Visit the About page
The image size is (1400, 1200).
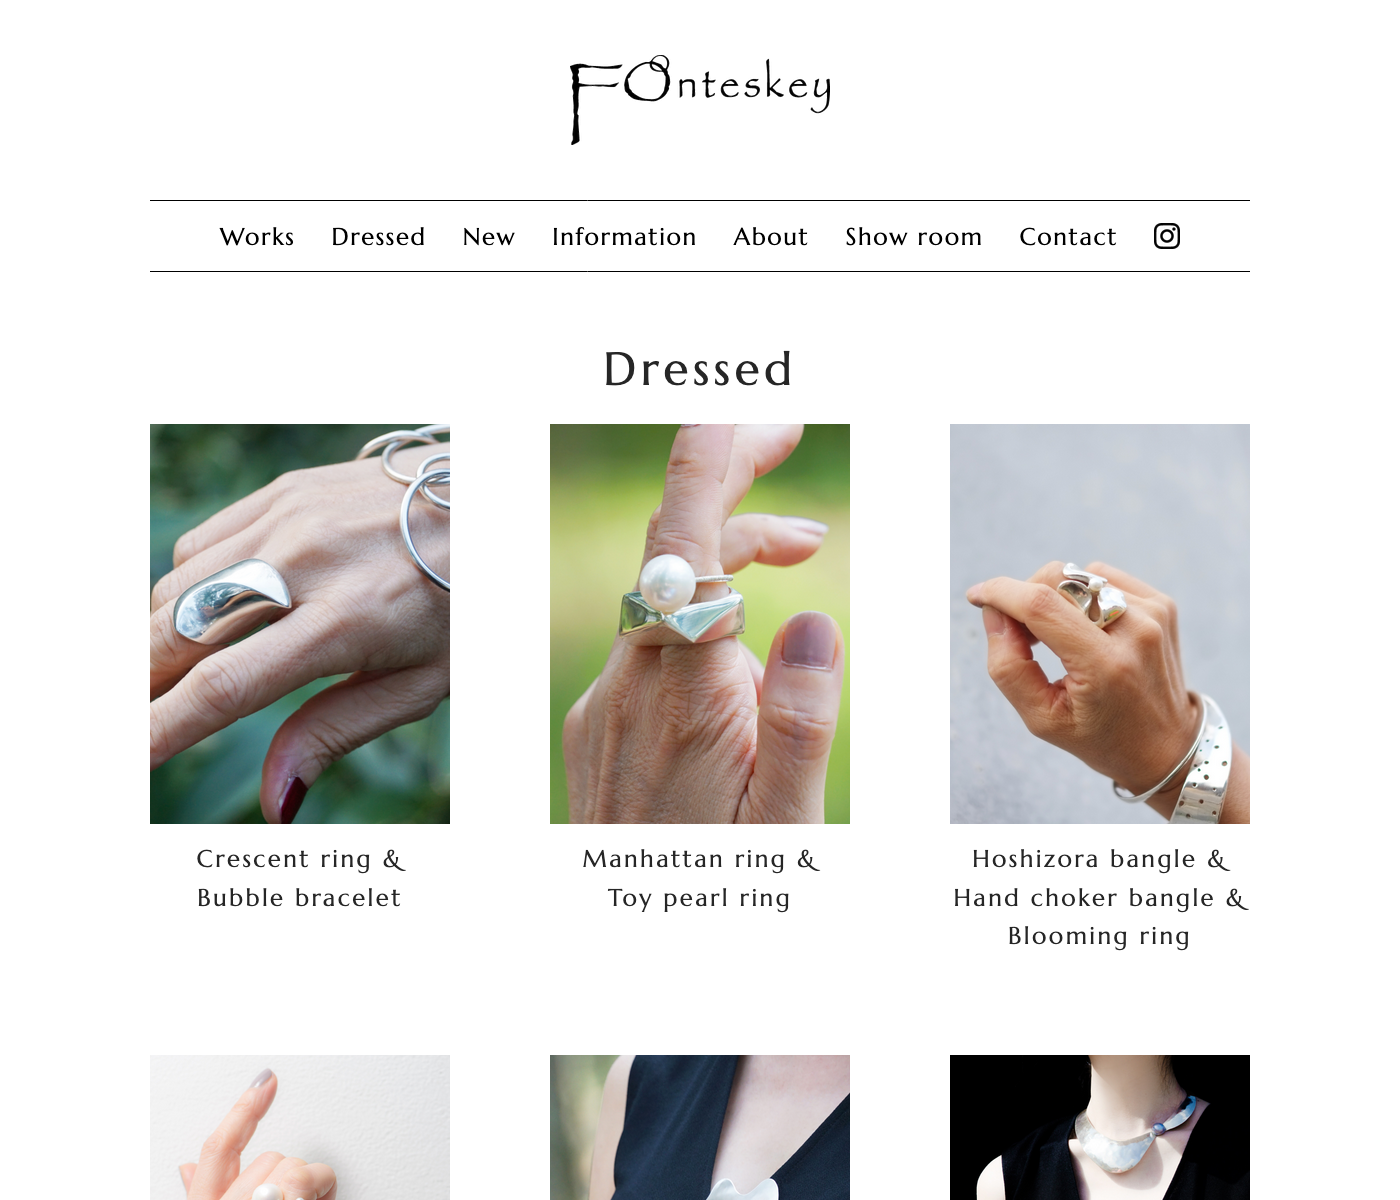coord(770,237)
